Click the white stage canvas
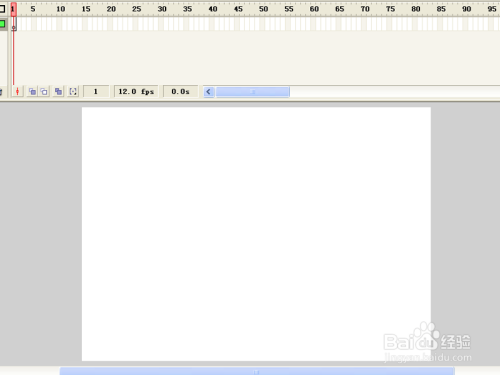500x375 pixels. 256,234
